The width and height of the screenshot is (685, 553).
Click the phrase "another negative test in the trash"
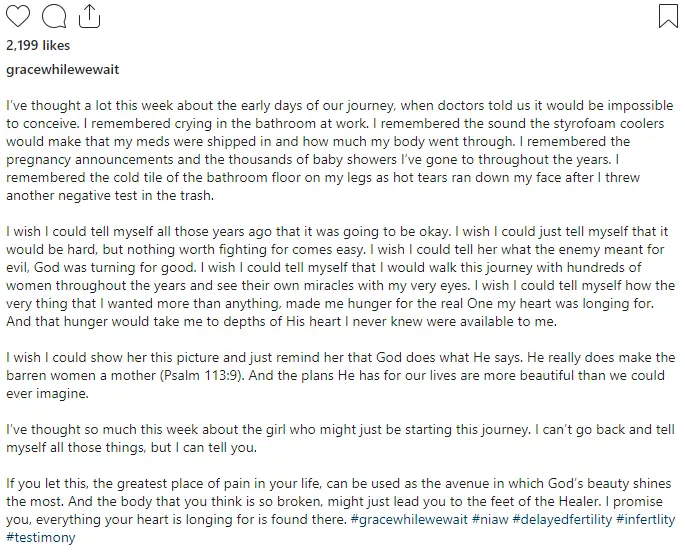coord(110,196)
